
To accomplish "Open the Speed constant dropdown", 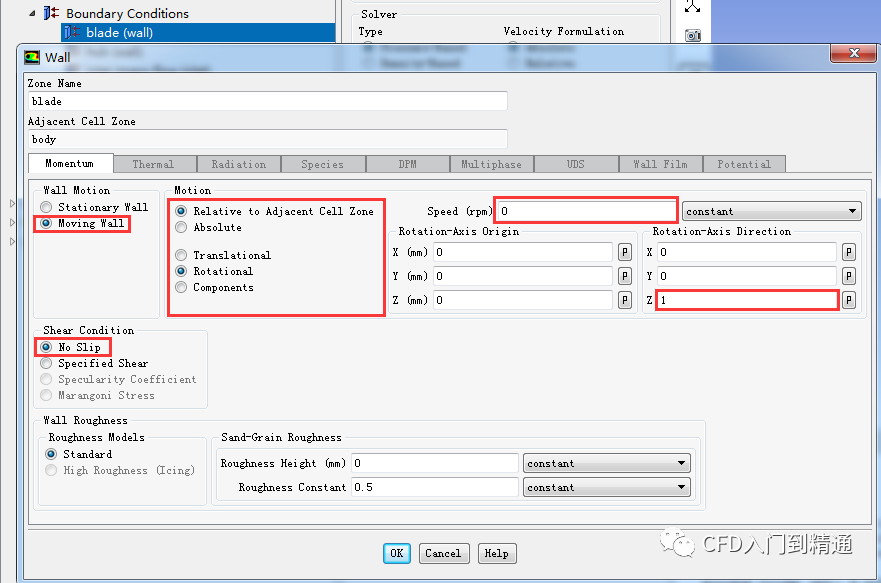I will click(771, 211).
